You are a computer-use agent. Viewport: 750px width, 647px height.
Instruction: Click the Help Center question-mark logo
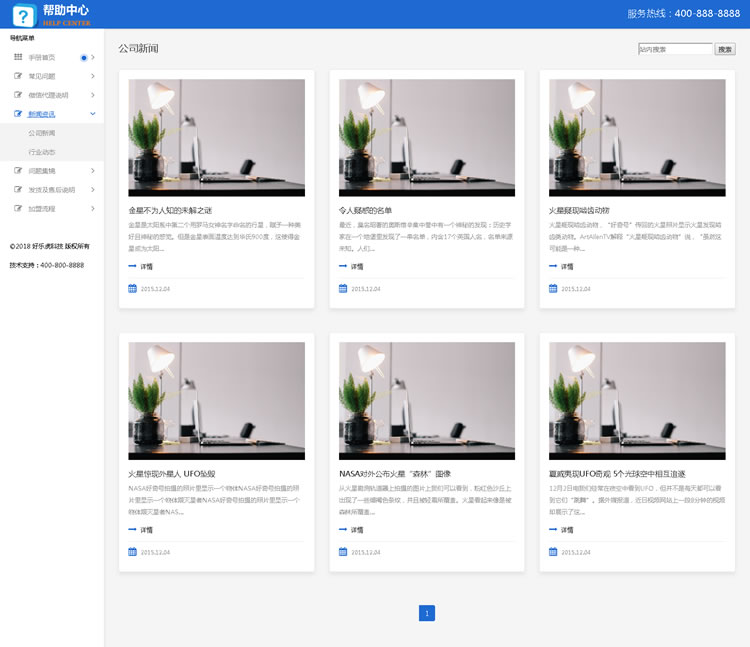coord(24,16)
